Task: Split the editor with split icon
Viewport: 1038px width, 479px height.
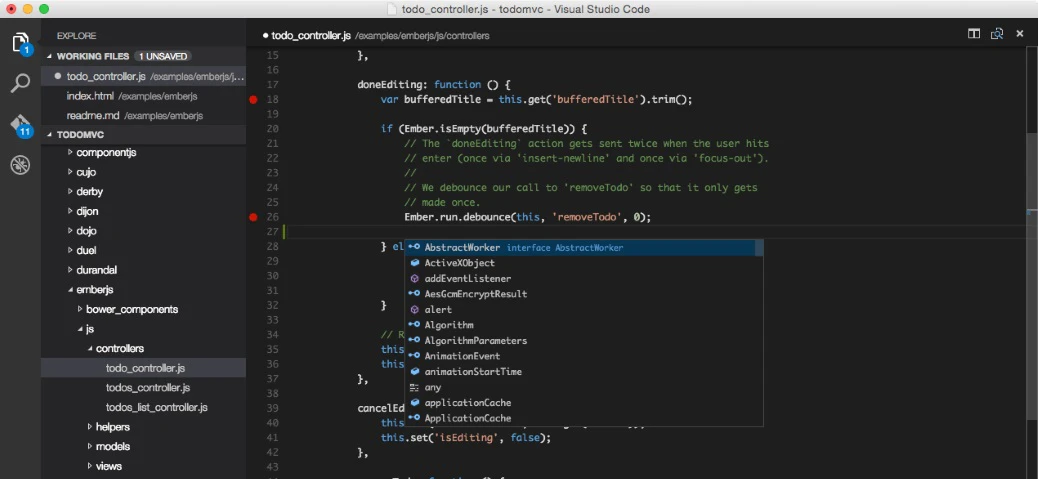Action: (x=973, y=34)
